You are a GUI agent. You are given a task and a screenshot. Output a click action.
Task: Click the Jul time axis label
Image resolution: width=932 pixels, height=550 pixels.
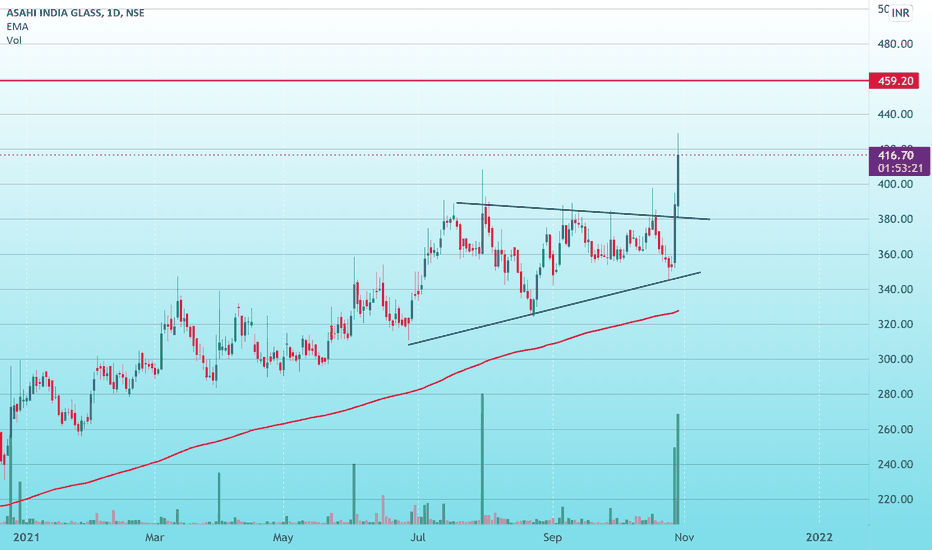pos(418,538)
